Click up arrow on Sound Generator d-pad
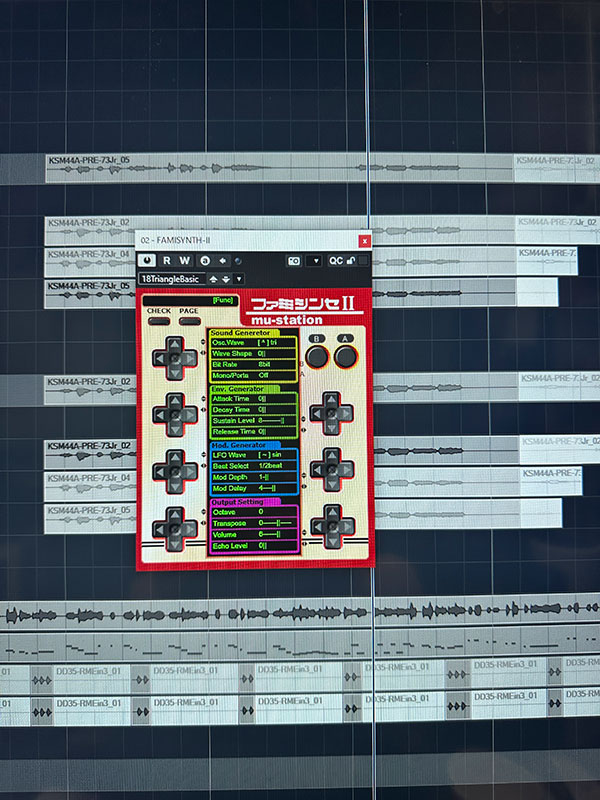The height and width of the screenshot is (800, 600). coord(174,343)
